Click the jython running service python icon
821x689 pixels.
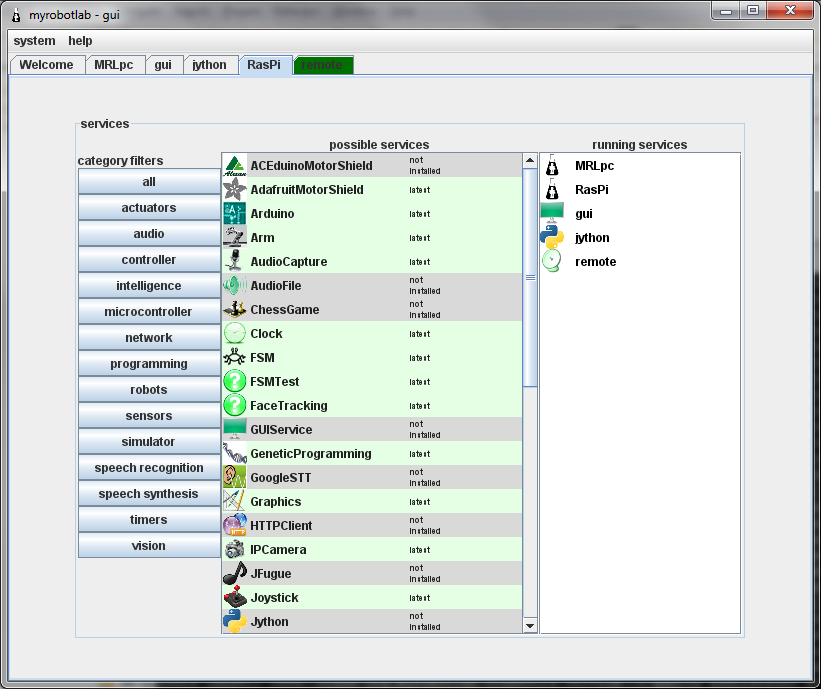coord(552,238)
